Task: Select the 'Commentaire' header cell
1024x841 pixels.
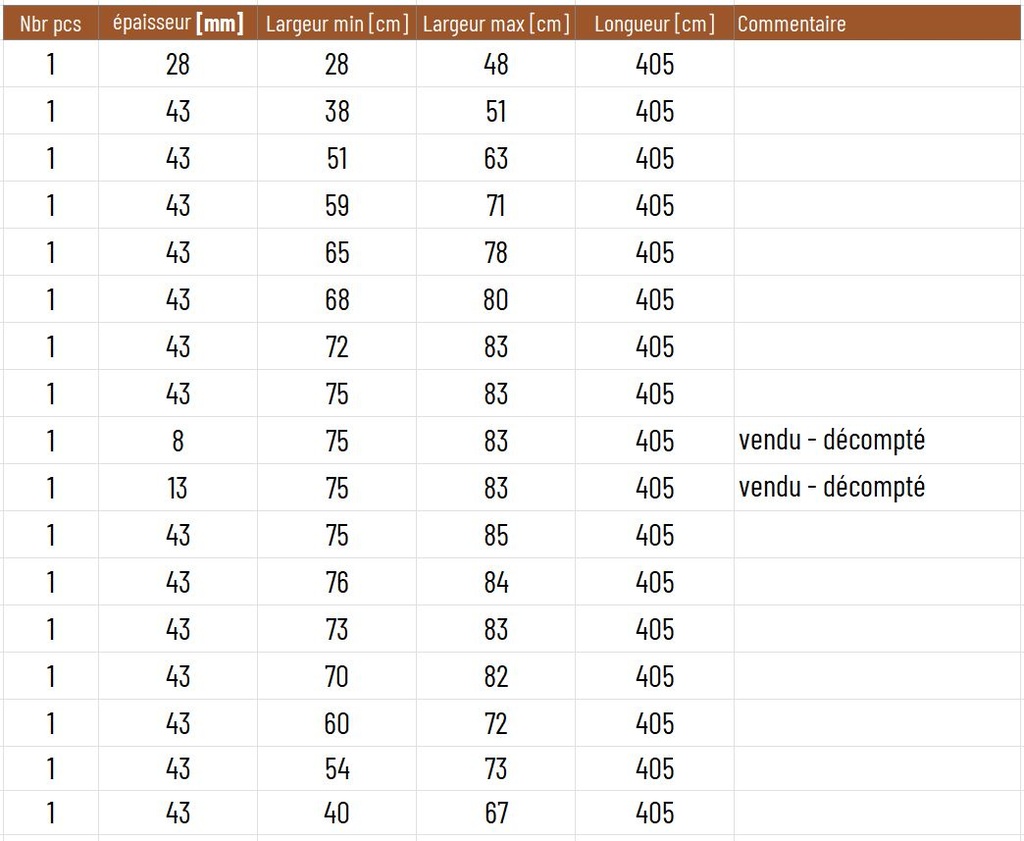Action: 791,24
